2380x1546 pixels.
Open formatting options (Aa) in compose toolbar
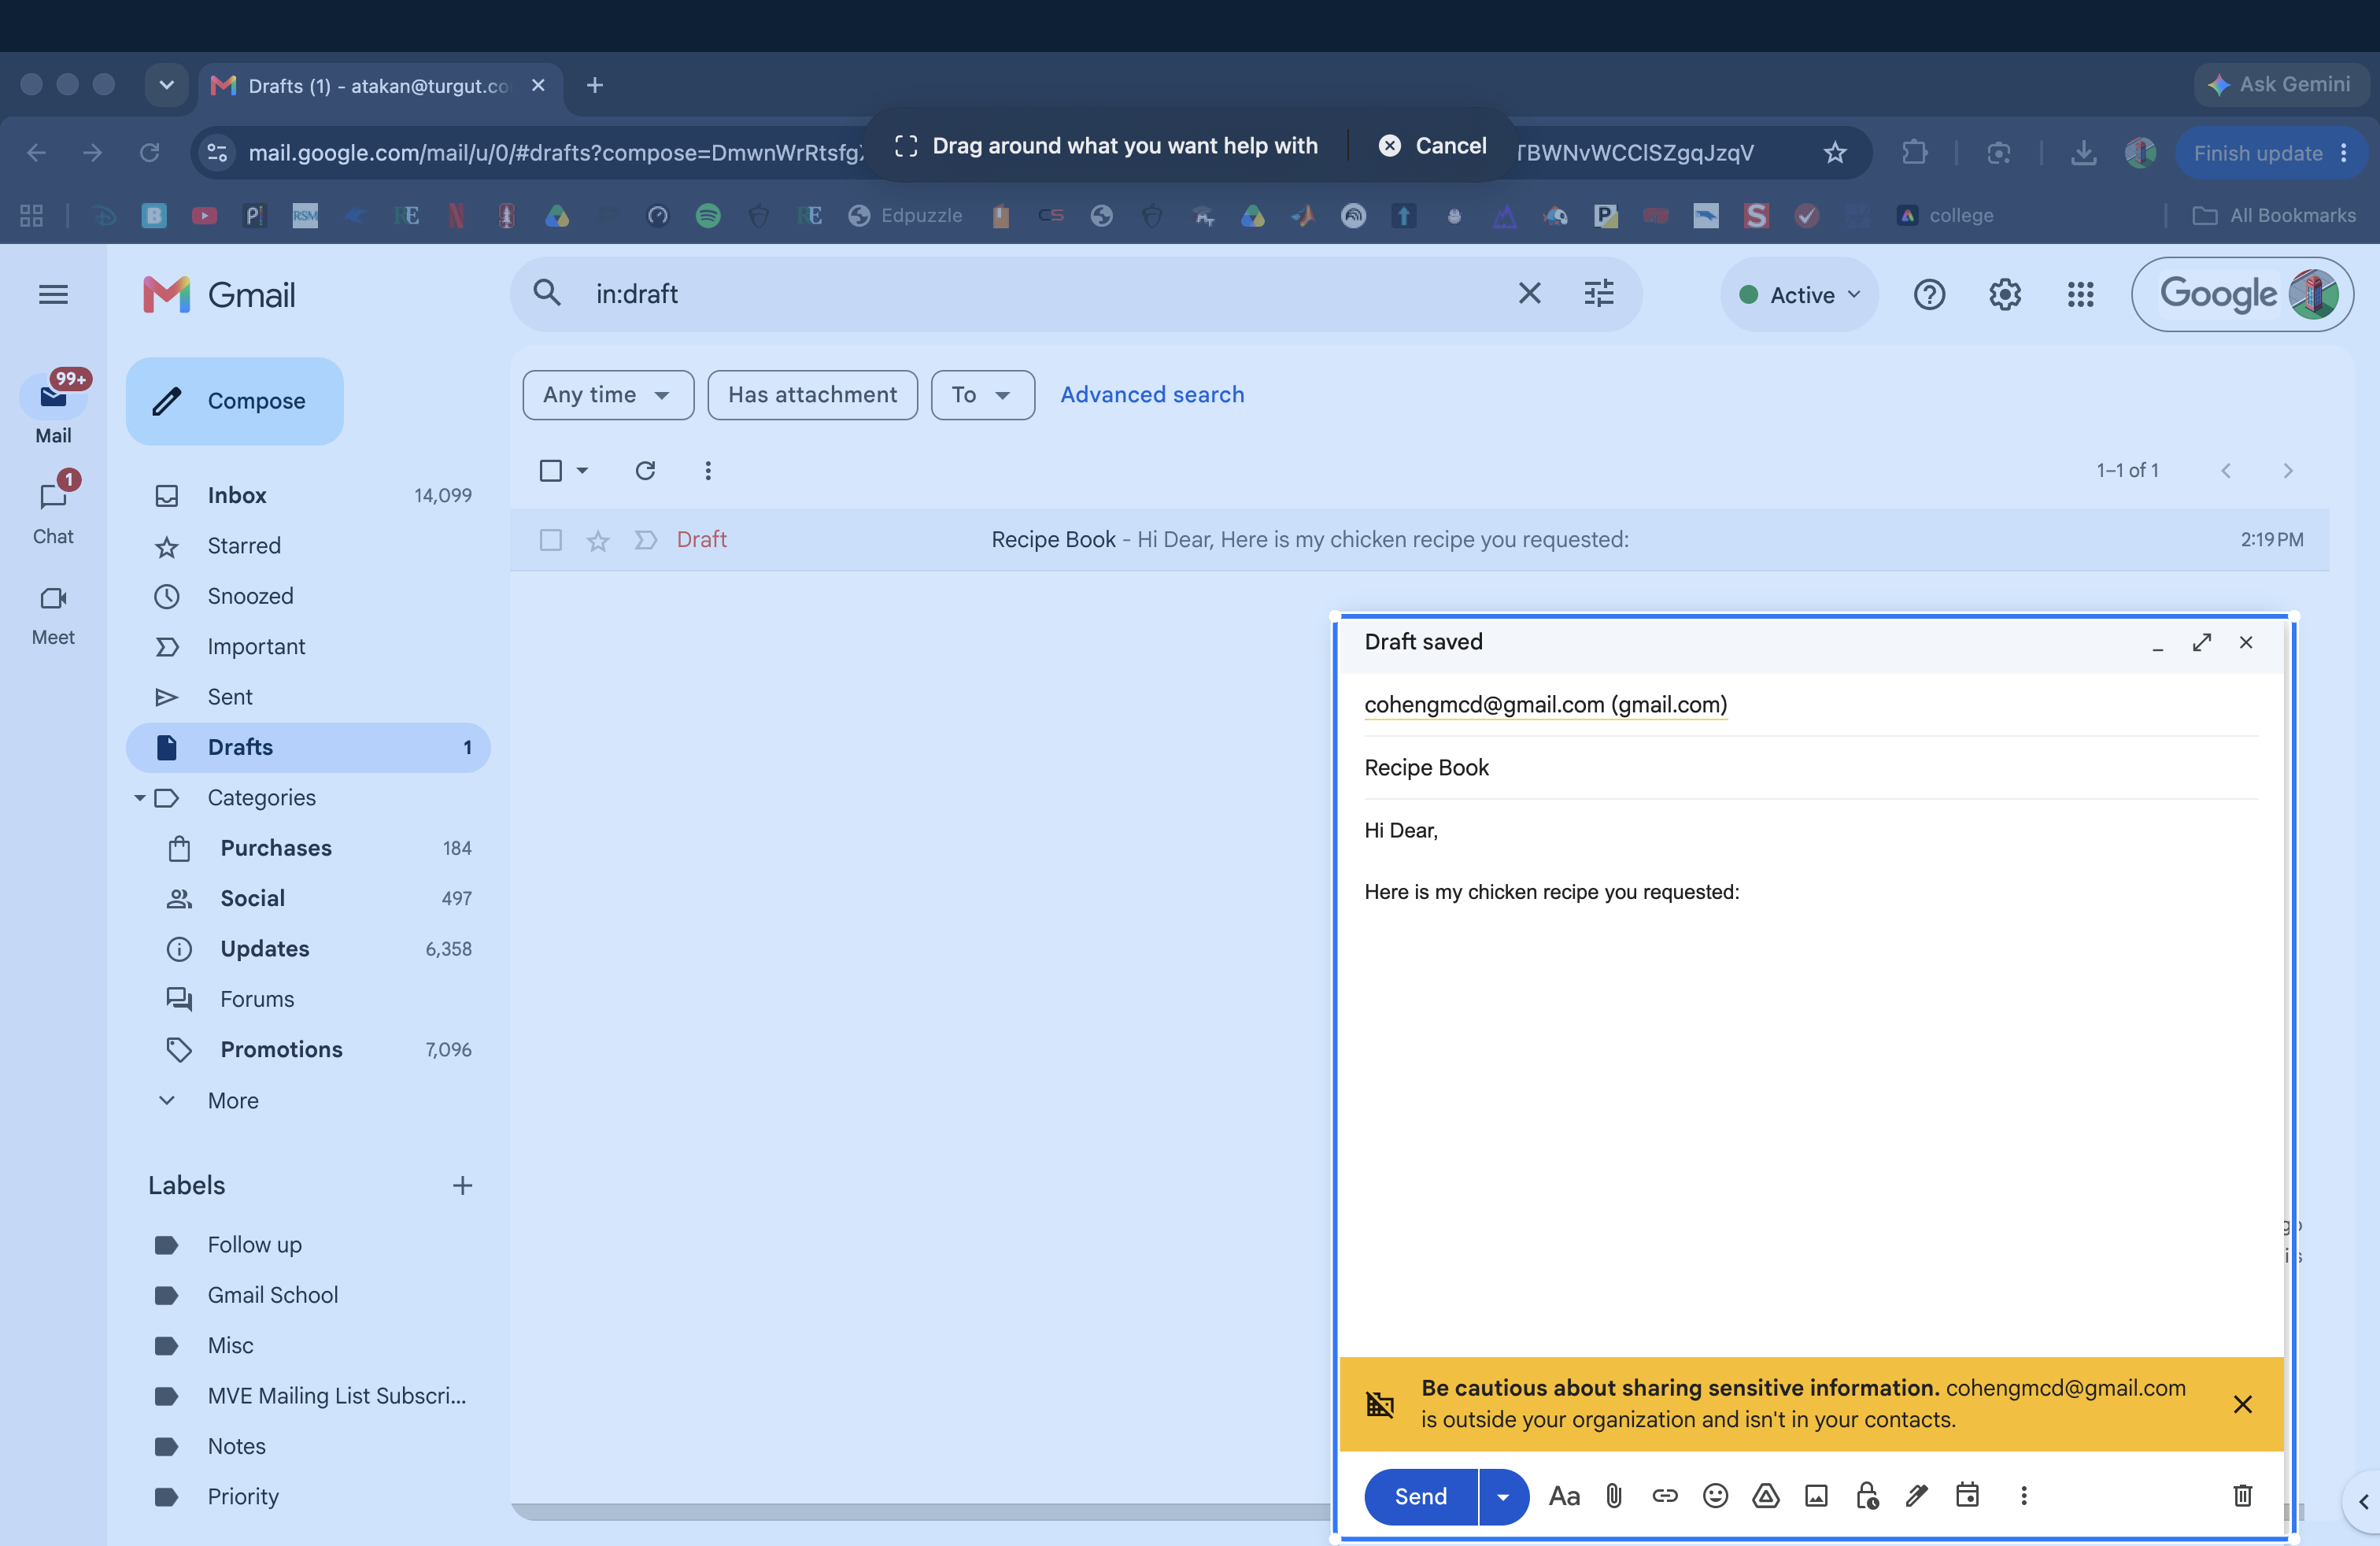pyautogui.click(x=1564, y=1496)
